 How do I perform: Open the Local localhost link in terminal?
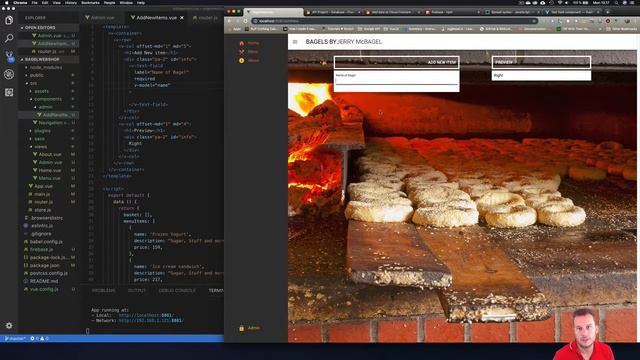pyautogui.click(x=146, y=315)
